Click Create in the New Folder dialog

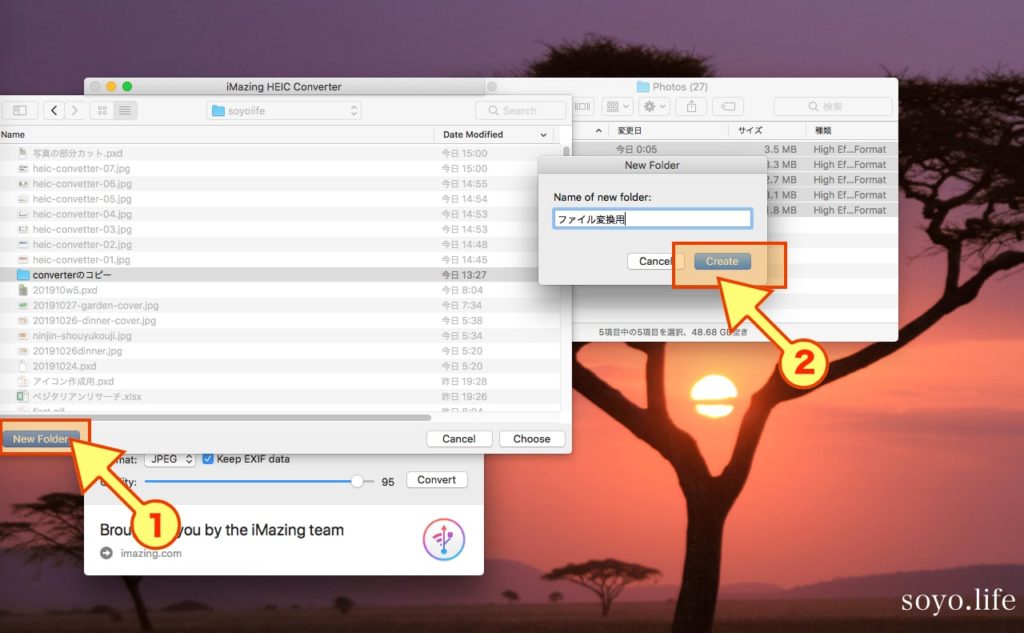pyautogui.click(x=722, y=261)
